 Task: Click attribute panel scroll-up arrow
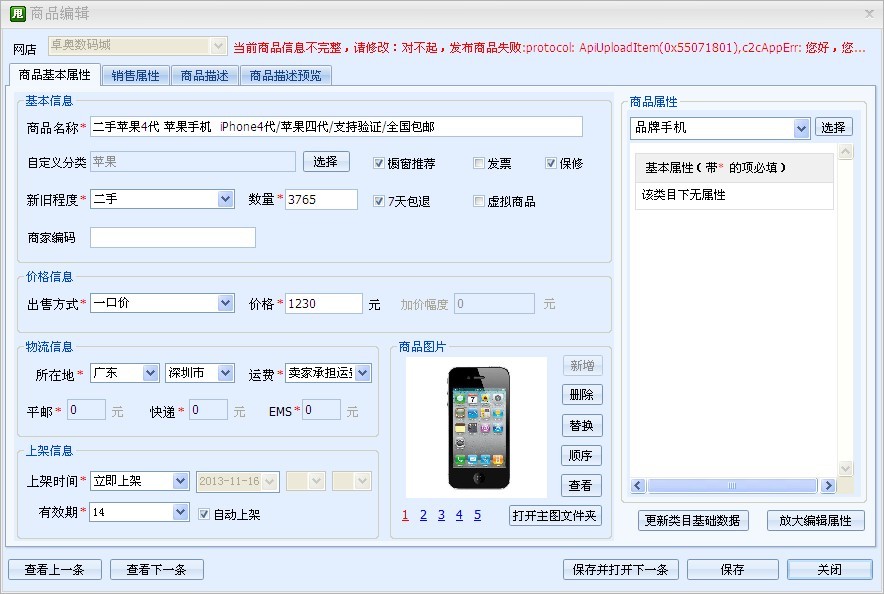pos(846,151)
